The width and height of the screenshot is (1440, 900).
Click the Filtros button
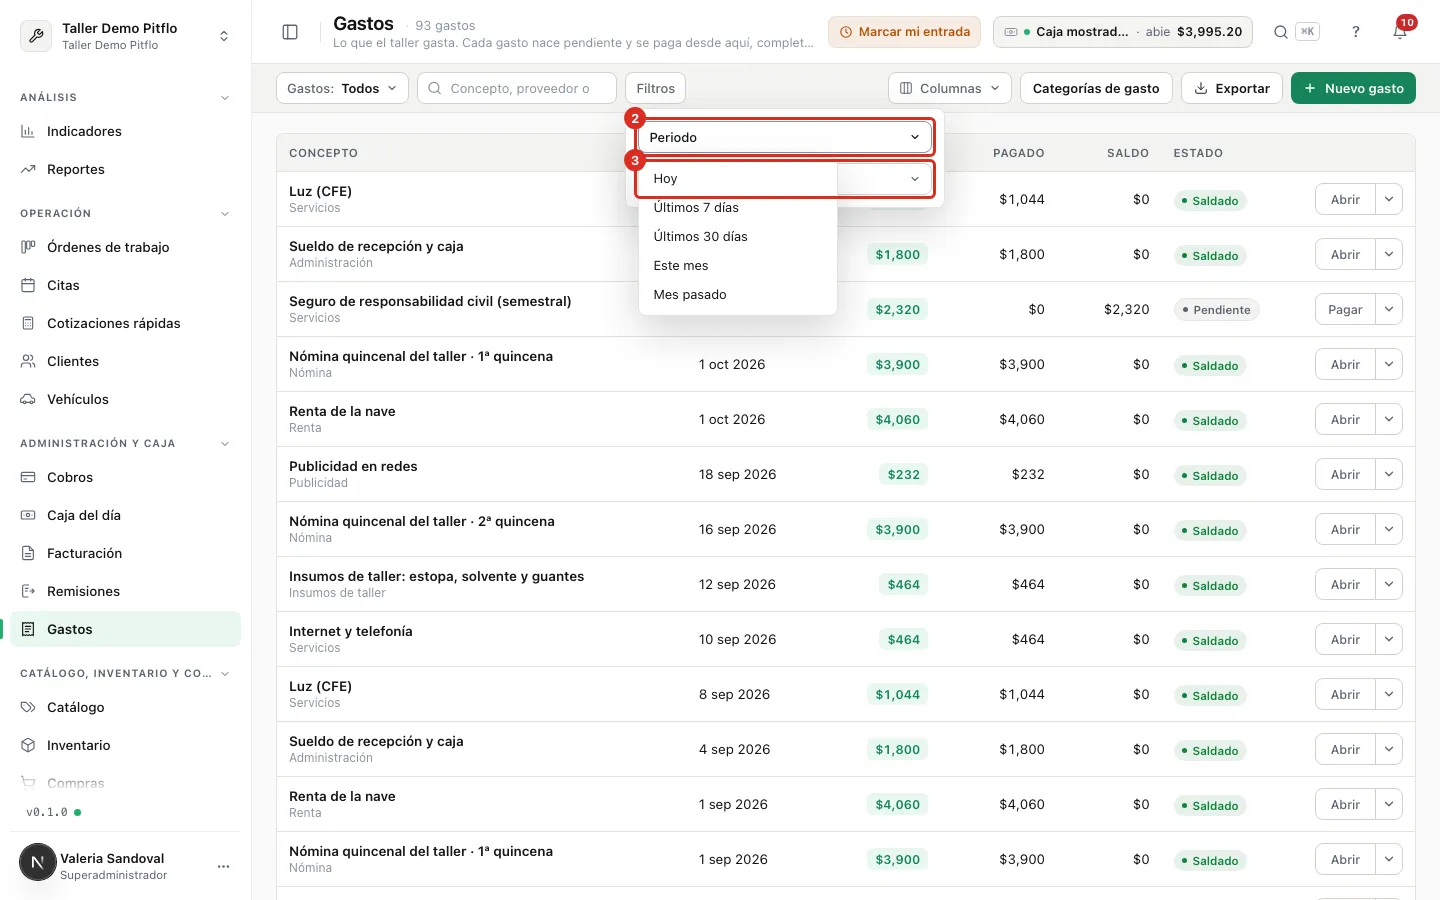(x=655, y=88)
